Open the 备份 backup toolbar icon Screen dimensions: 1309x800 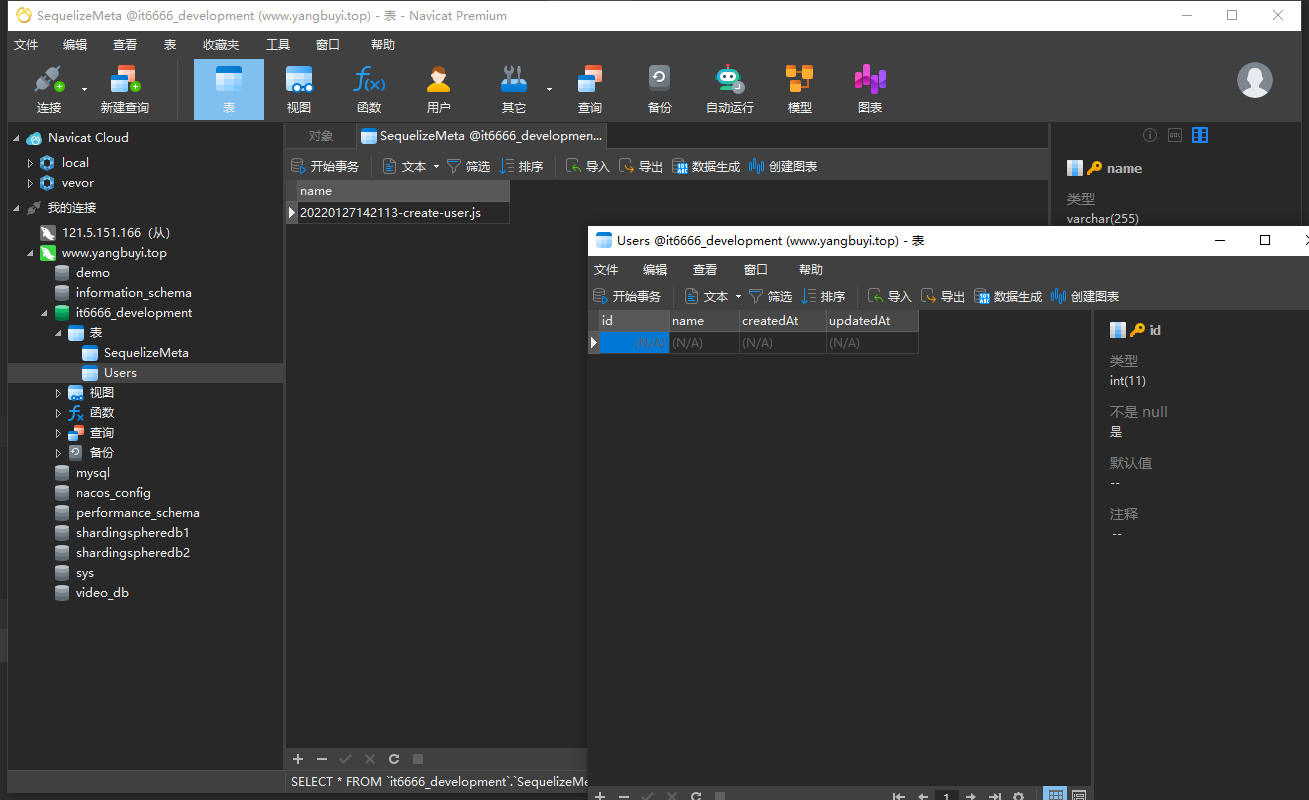[659, 90]
